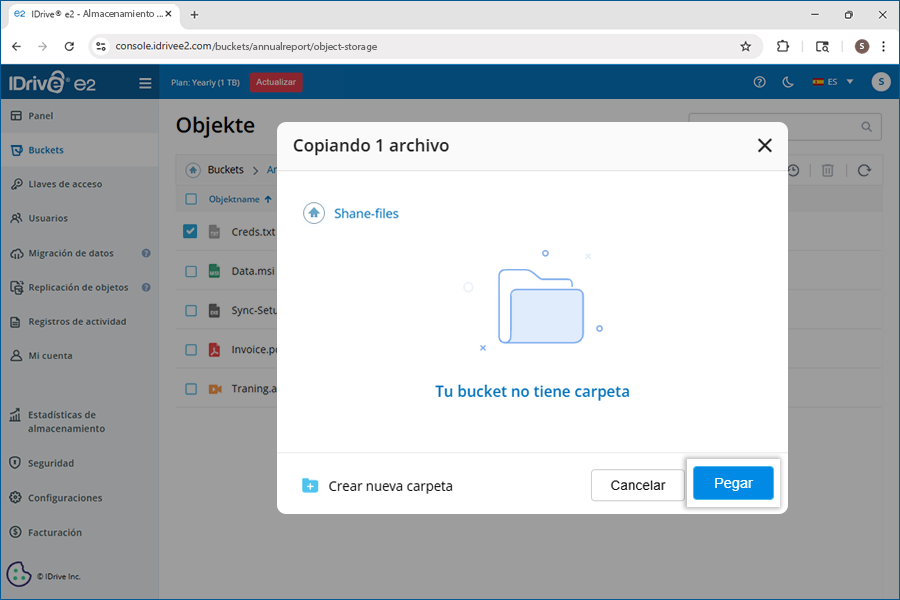Click the Replicación de objetos help icon
This screenshot has width=900, height=600.
[x=146, y=287]
